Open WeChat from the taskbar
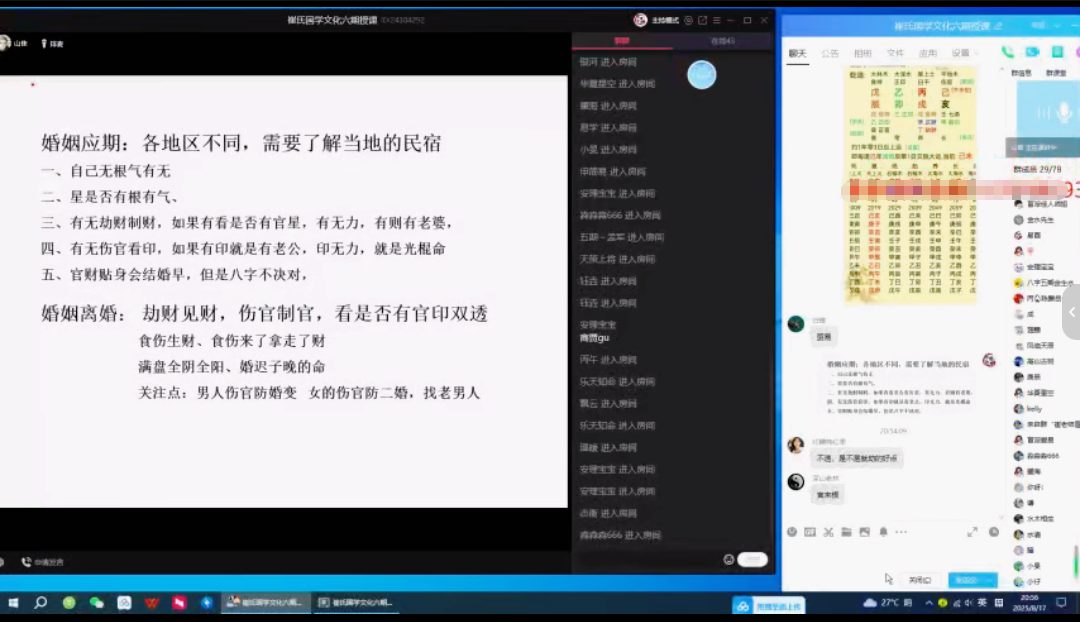 97,603
